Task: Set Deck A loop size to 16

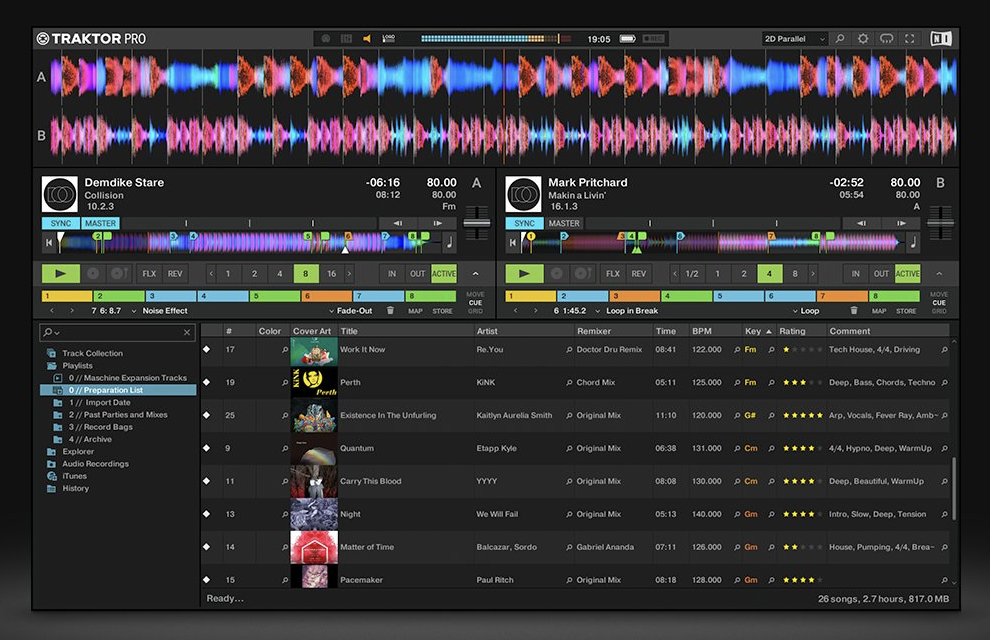Action: [331, 273]
